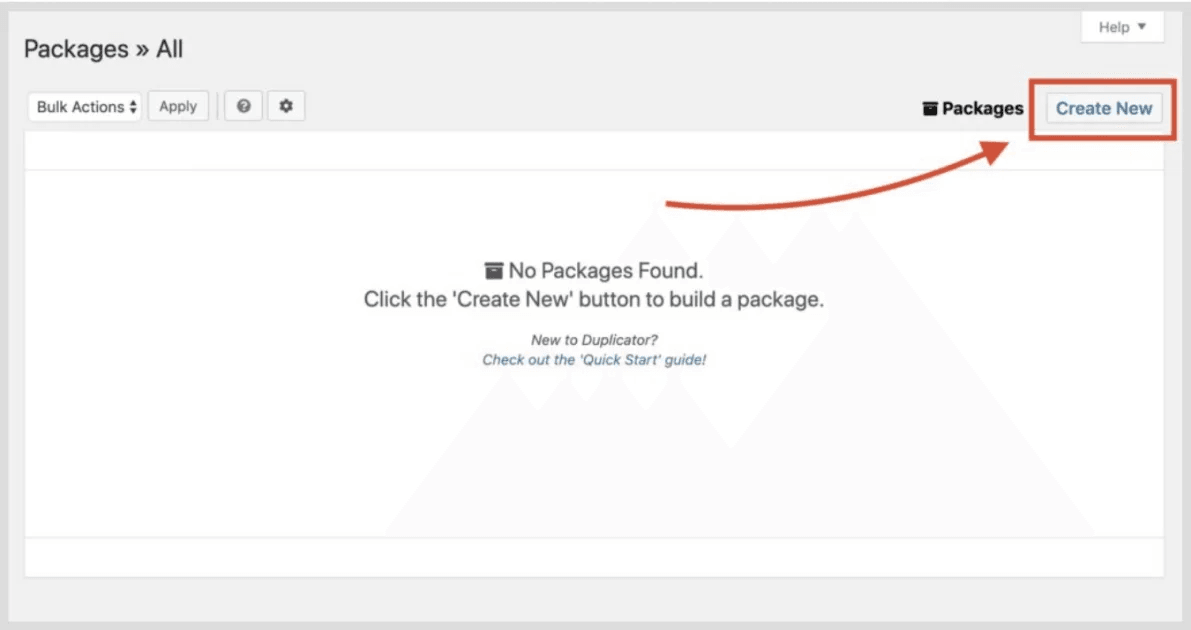This screenshot has height=630, width=1191.
Task: Click the Apply button
Action: click(178, 106)
